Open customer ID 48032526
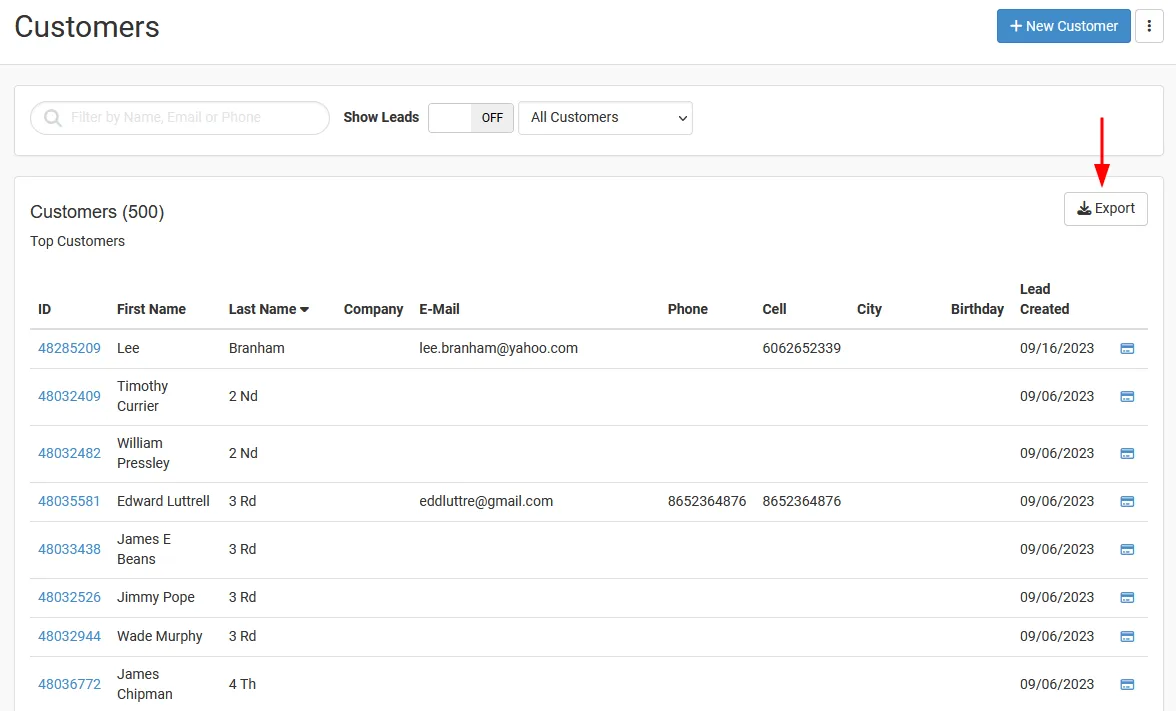The width and height of the screenshot is (1176, 711). pos(69,597)
